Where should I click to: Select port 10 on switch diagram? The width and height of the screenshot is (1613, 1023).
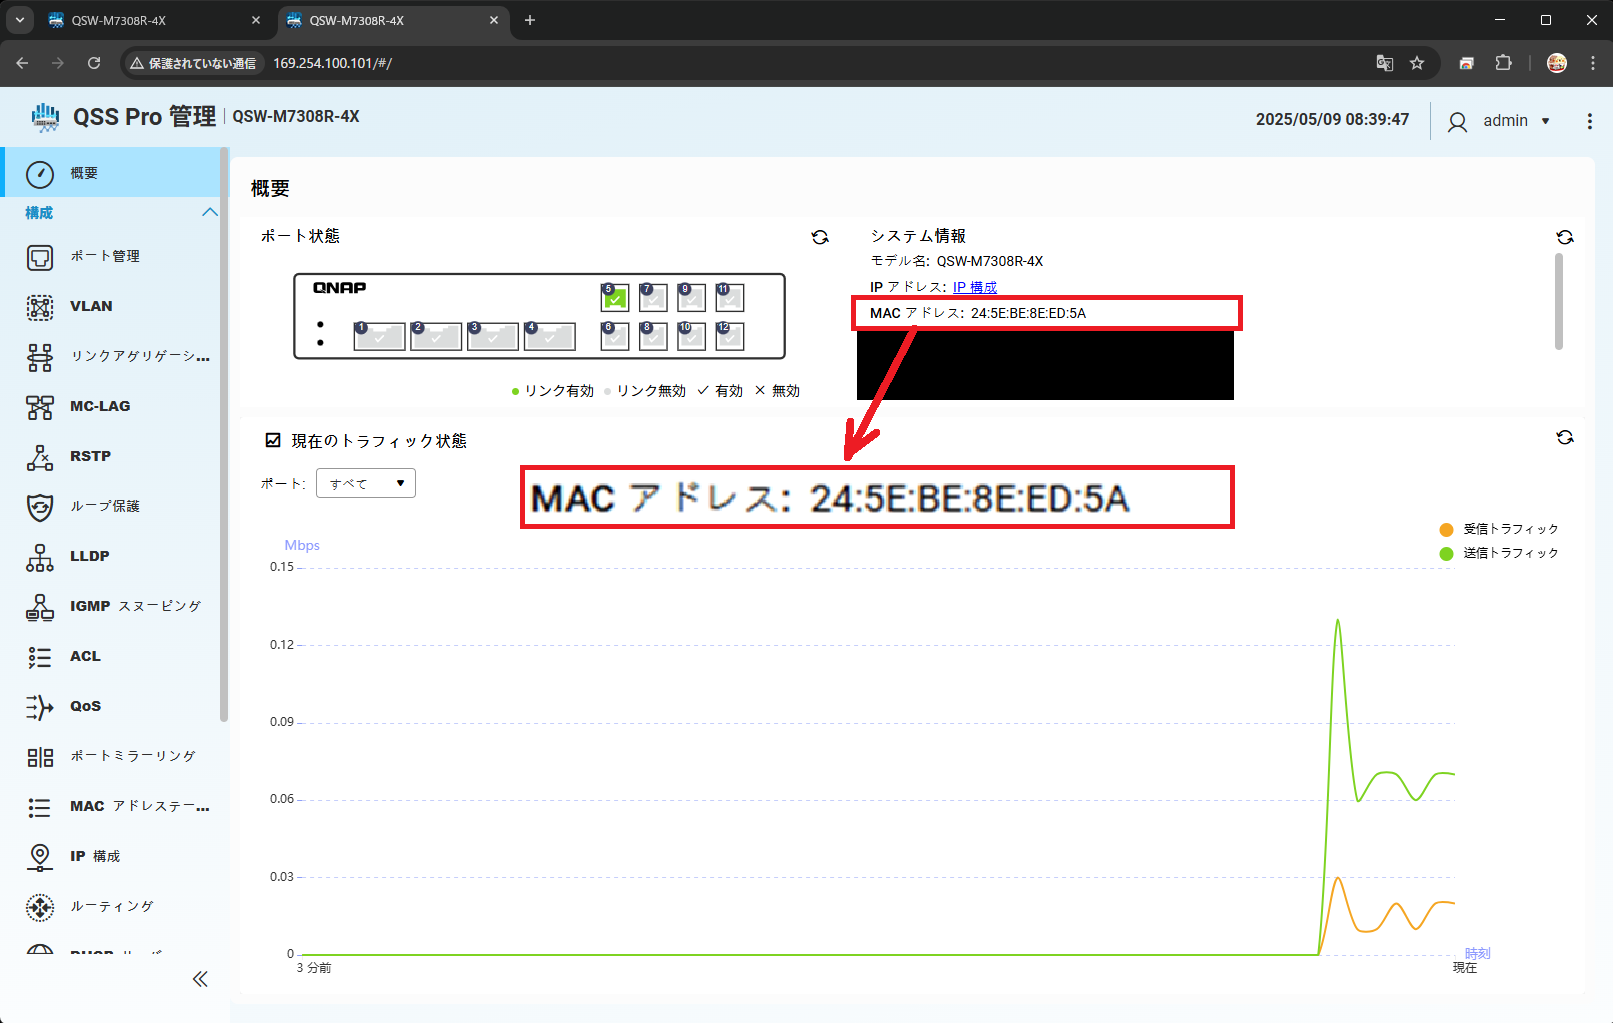pos(692,336)
